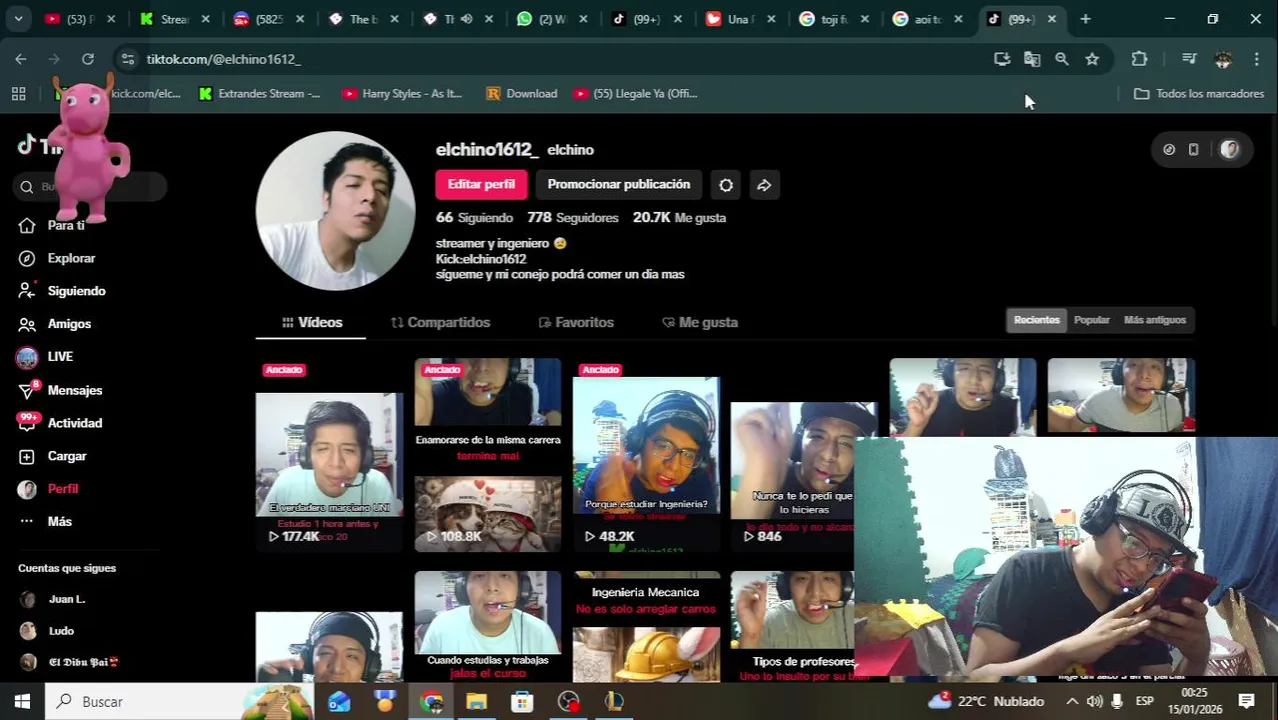Open Chrome profile avatar
The height and width of the screenshot is (720, 1278).
coord(1223,59)
